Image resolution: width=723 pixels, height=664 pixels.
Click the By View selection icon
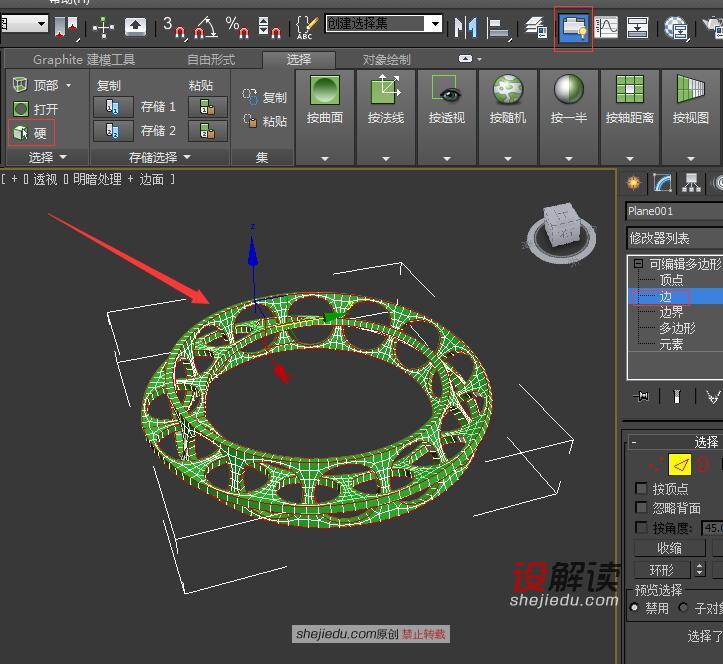tap(690, 90)
